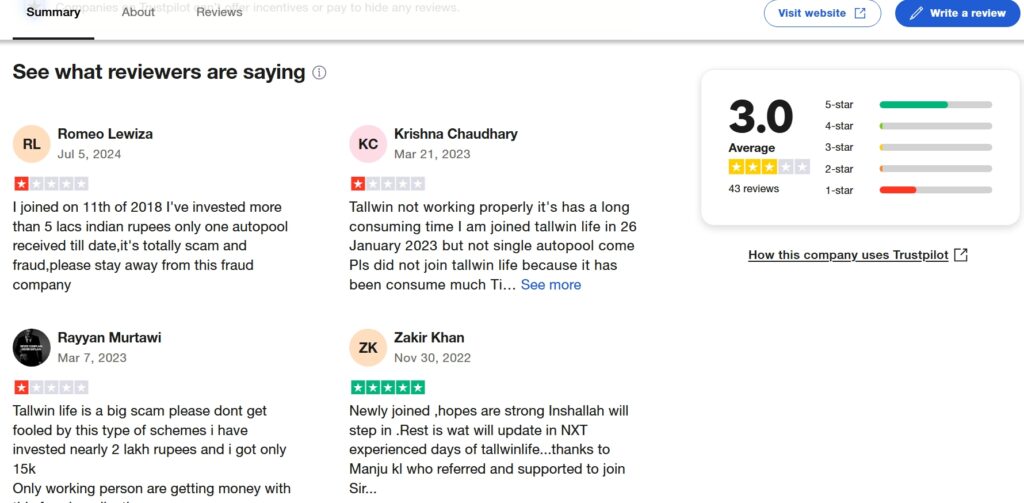Screen dimensions: 1024x503
Task: Select the Summary tab
Action: point(54,12)
